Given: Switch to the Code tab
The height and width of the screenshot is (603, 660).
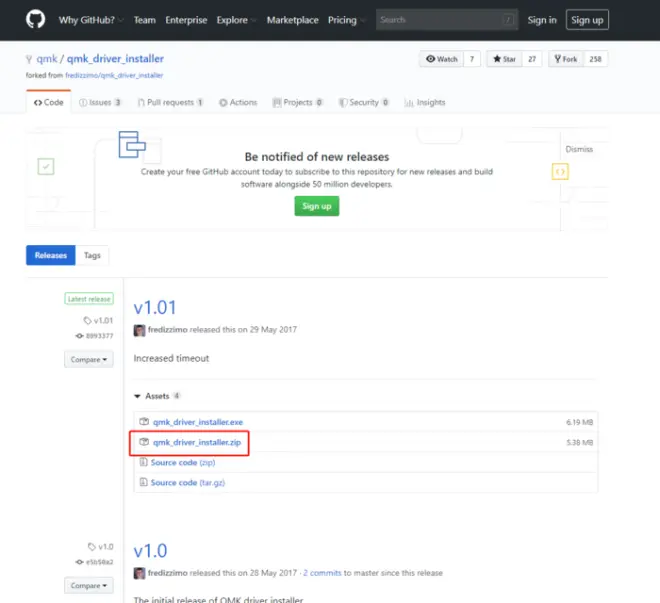Looking at the screenshot, I should tap(48, 102).
